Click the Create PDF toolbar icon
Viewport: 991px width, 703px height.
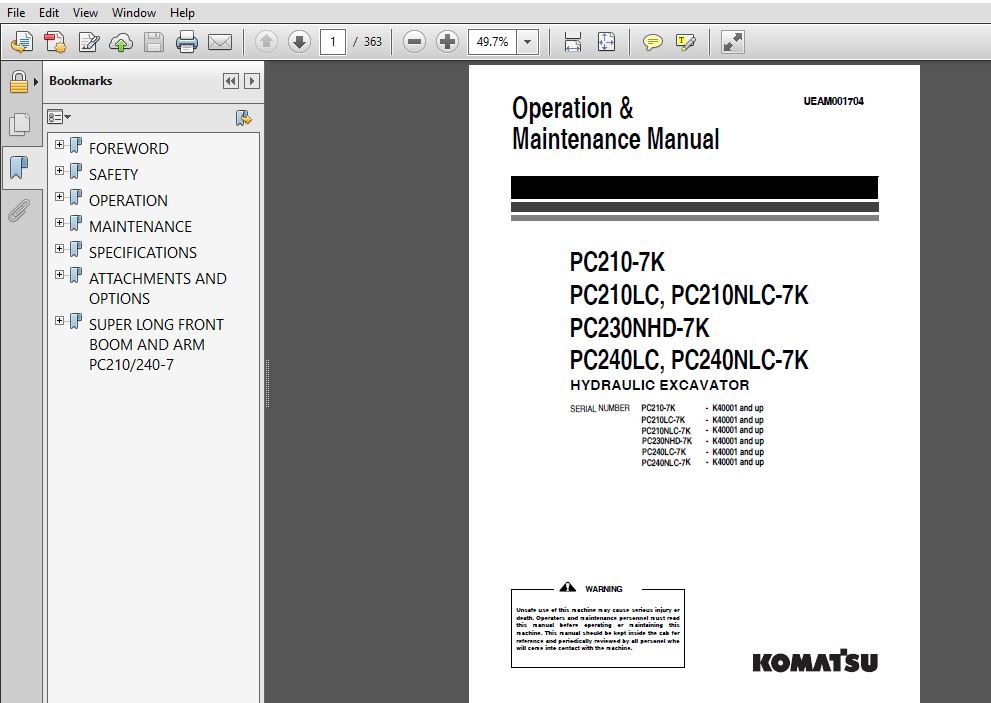22,42
